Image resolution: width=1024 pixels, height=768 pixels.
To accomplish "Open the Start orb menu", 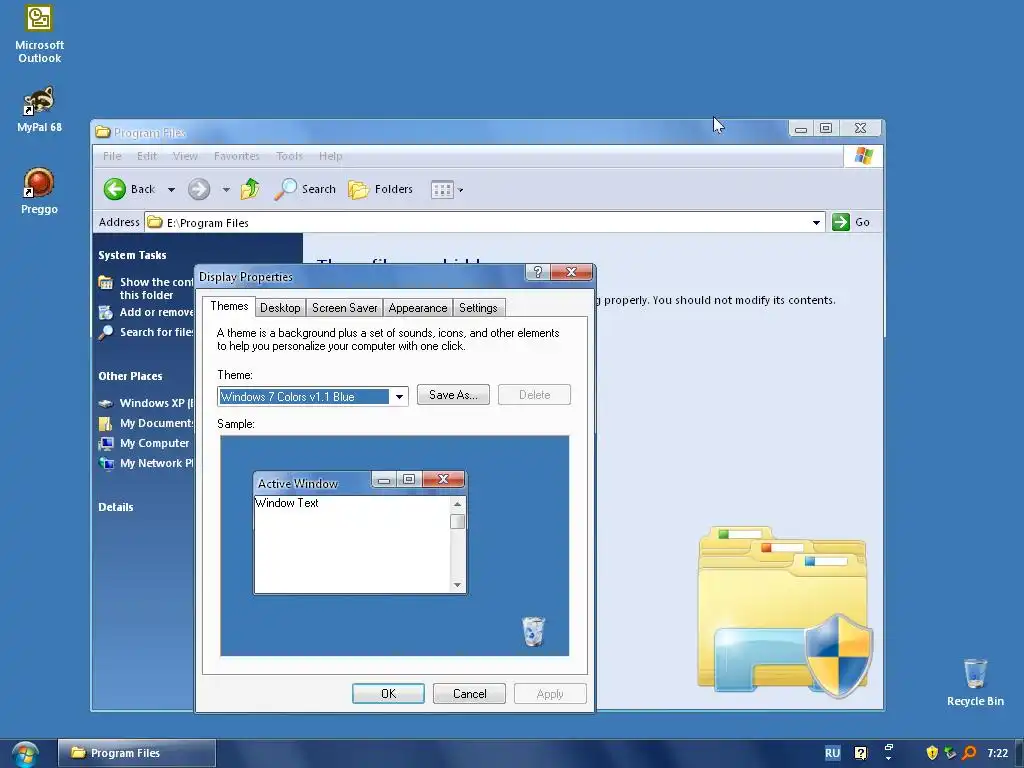I will [x=24, y=754].
